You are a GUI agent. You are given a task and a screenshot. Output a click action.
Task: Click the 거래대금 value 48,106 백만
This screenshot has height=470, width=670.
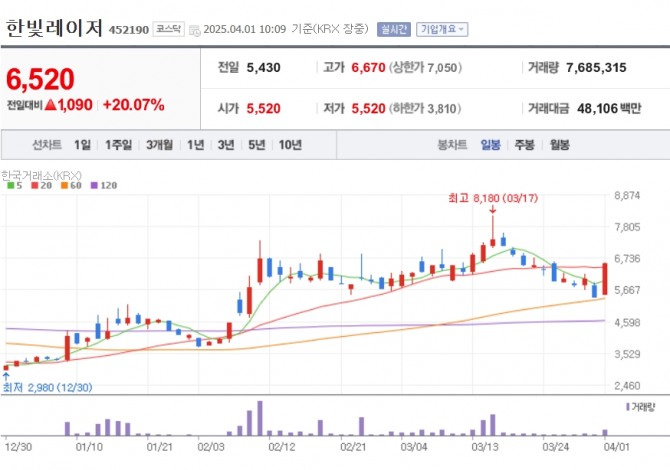(609, 109)
